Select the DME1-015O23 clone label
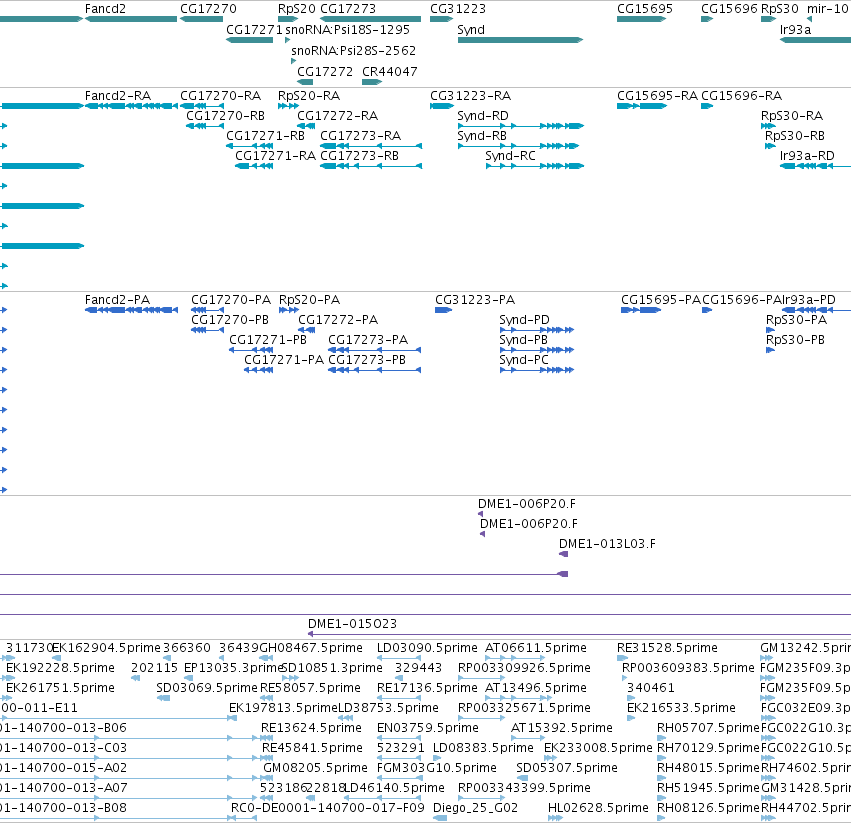Image resolution: width=851 pixels, height=823 pixels. click(x=352, y=624)
